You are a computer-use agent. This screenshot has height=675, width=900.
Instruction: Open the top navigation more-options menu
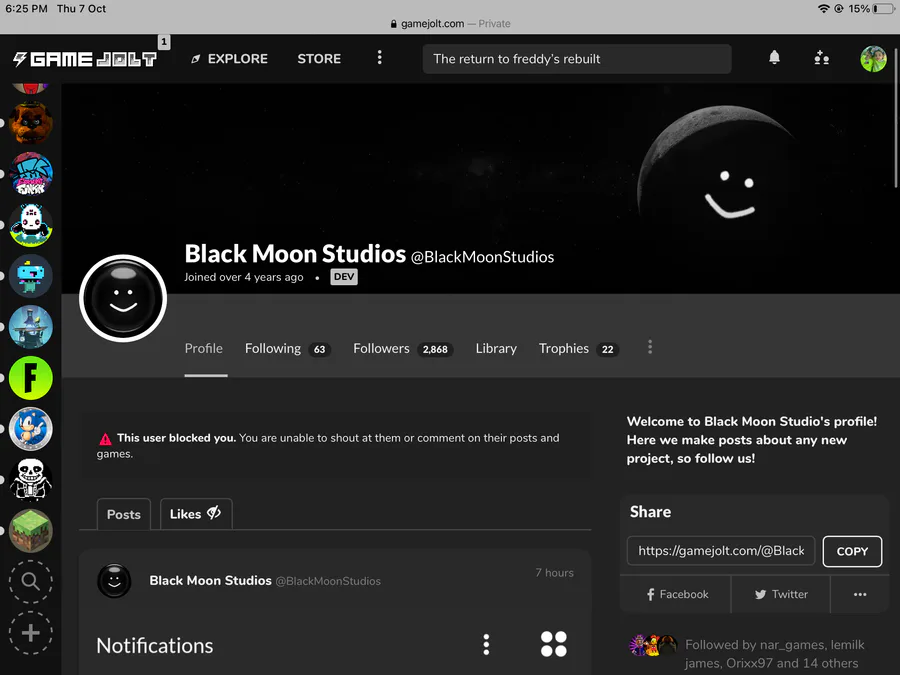pyautogui.click(x=379, y=57)
